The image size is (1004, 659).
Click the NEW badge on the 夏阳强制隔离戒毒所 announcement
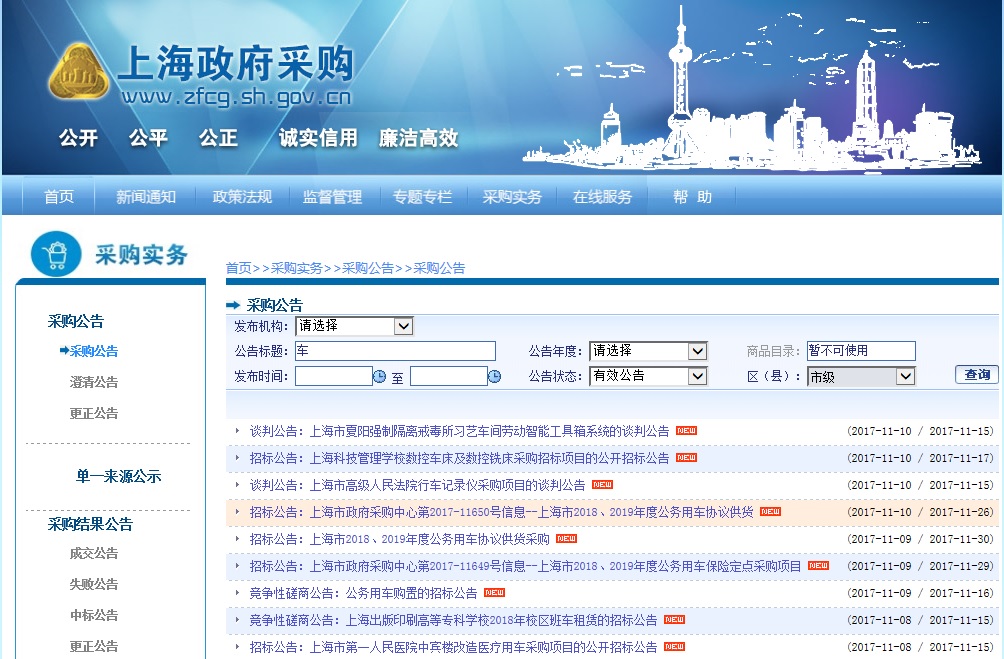(686, 431)
